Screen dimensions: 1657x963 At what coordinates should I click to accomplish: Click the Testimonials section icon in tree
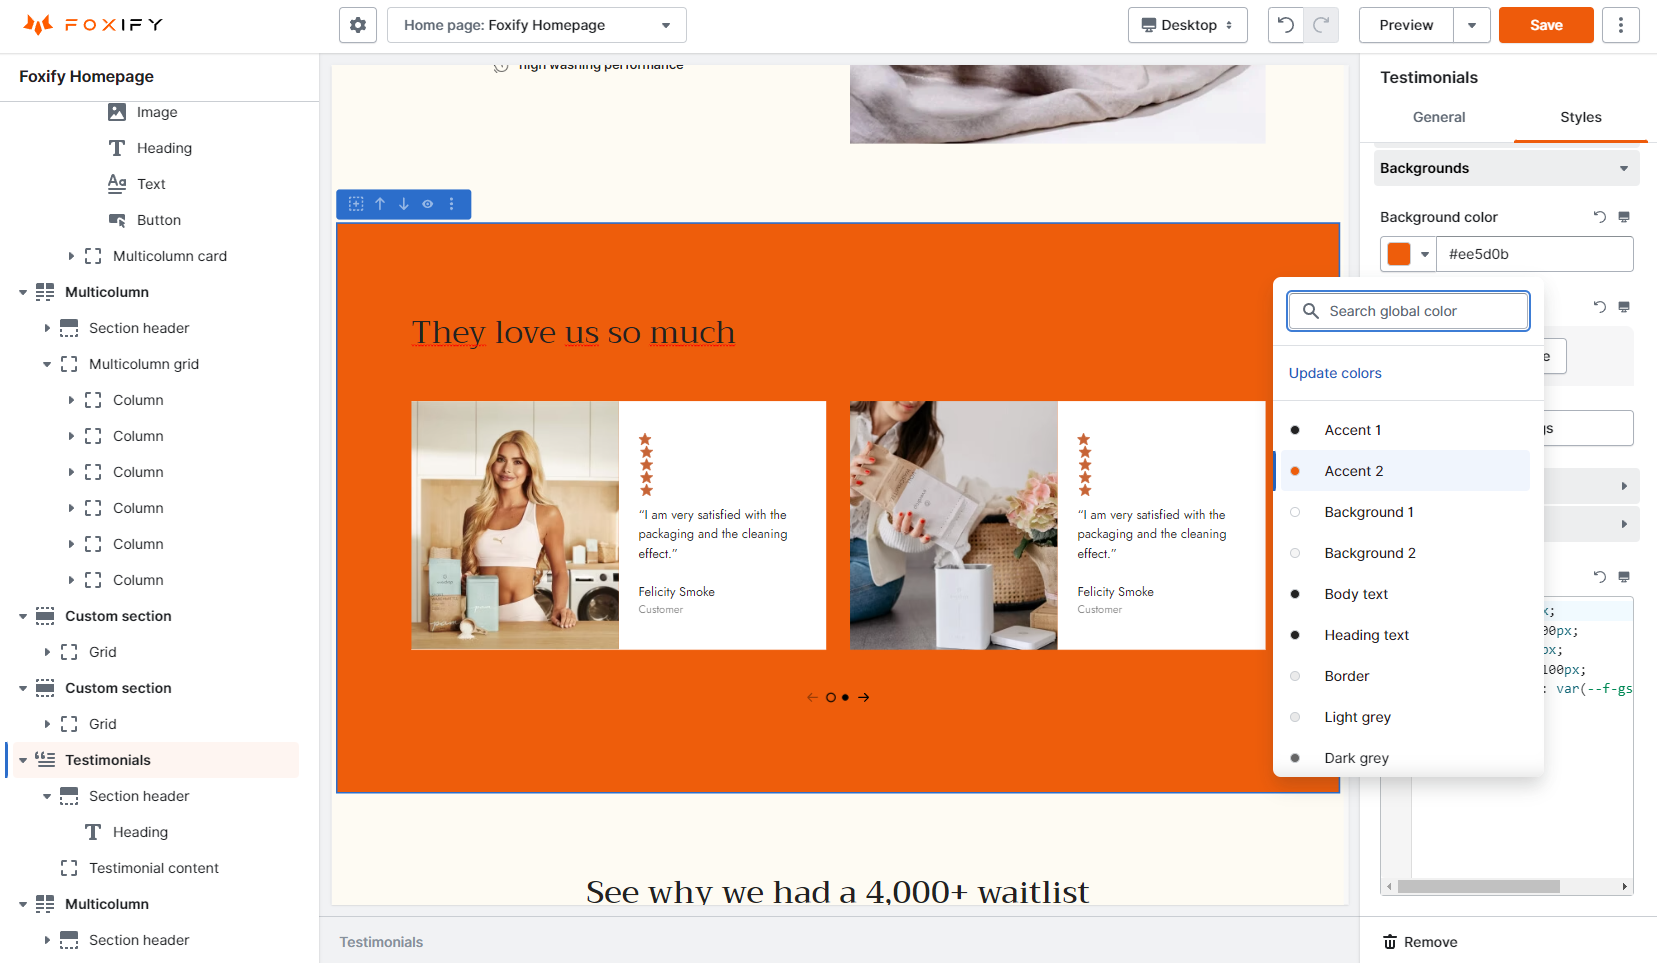pos(45,760)
